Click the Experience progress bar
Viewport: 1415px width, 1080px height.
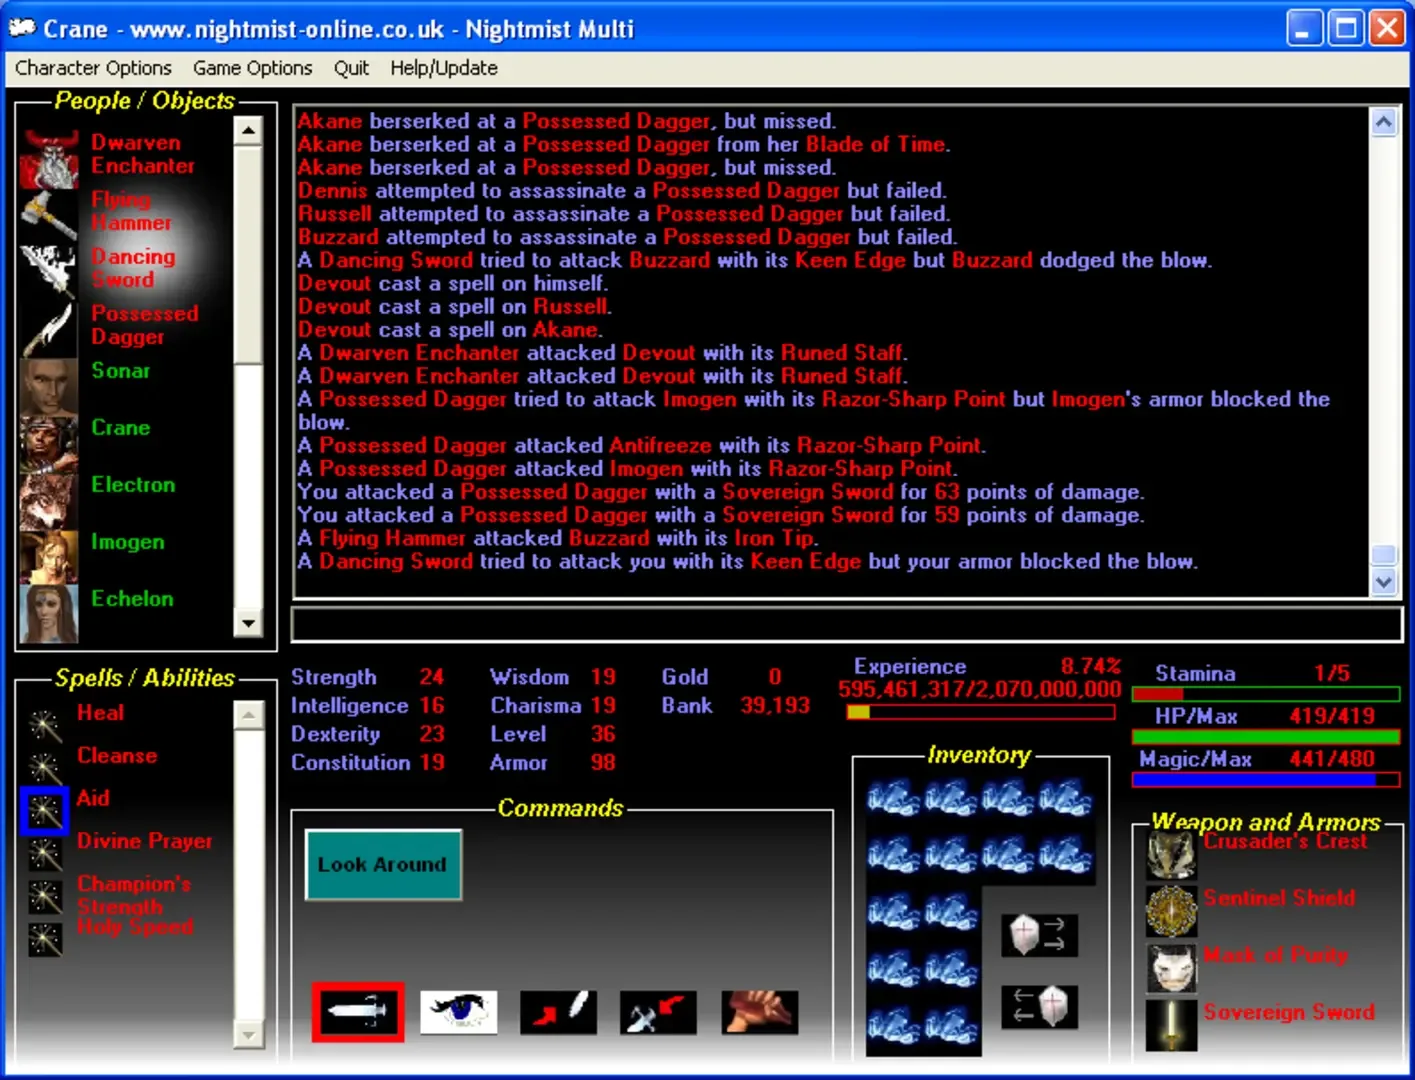tap(980, 712)
